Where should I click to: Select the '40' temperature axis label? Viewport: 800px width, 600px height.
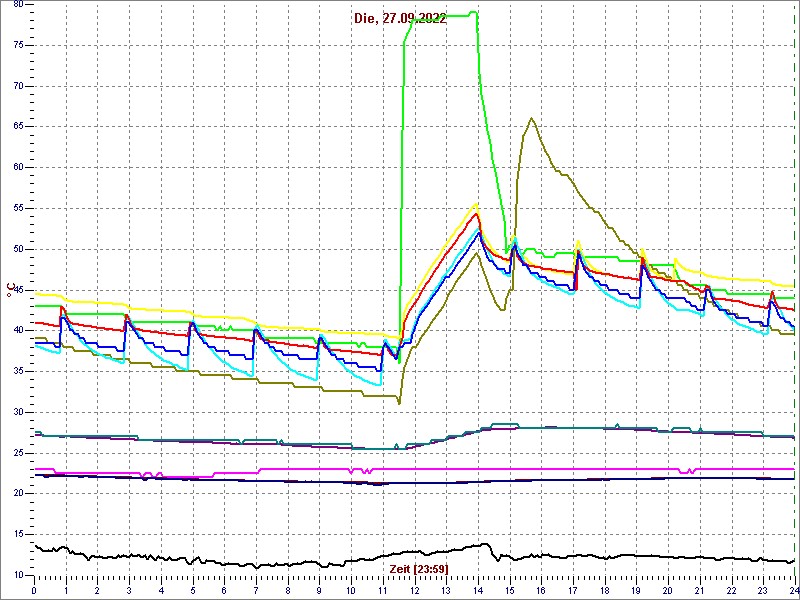click(x=18, y=330)
